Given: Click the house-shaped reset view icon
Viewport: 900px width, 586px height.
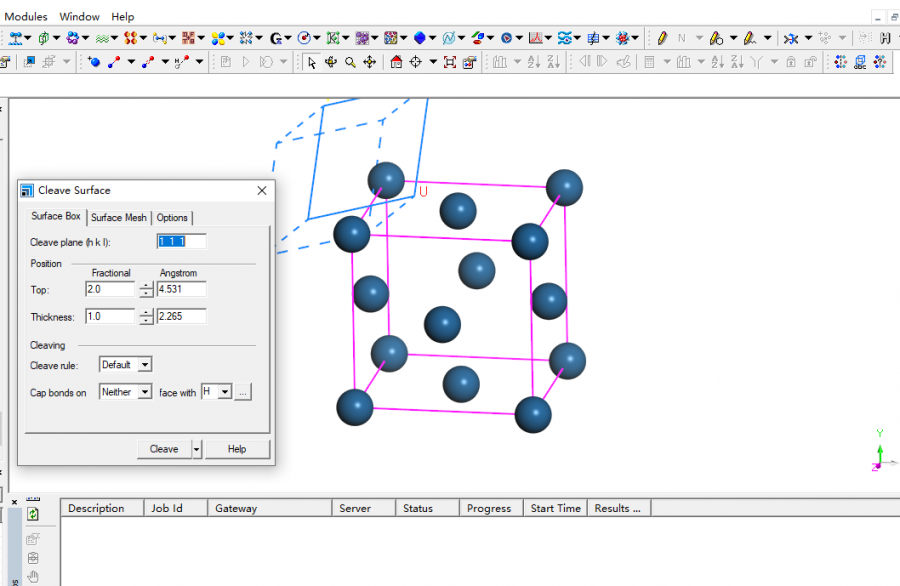Looking at the screenshot, I should click(396, 62).
